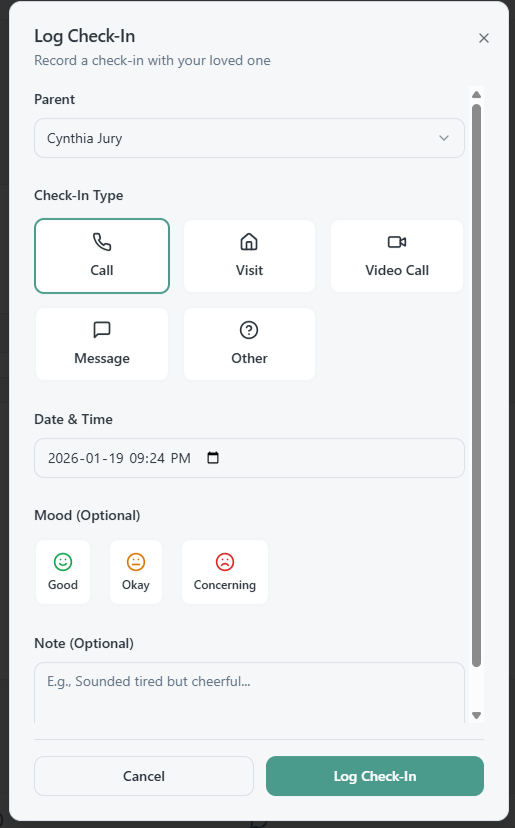This screenshot has width=515, height=828.
Task: Click the 'Record a check-in with your loved one' subtitle
Action: click(x=152, y=61)
